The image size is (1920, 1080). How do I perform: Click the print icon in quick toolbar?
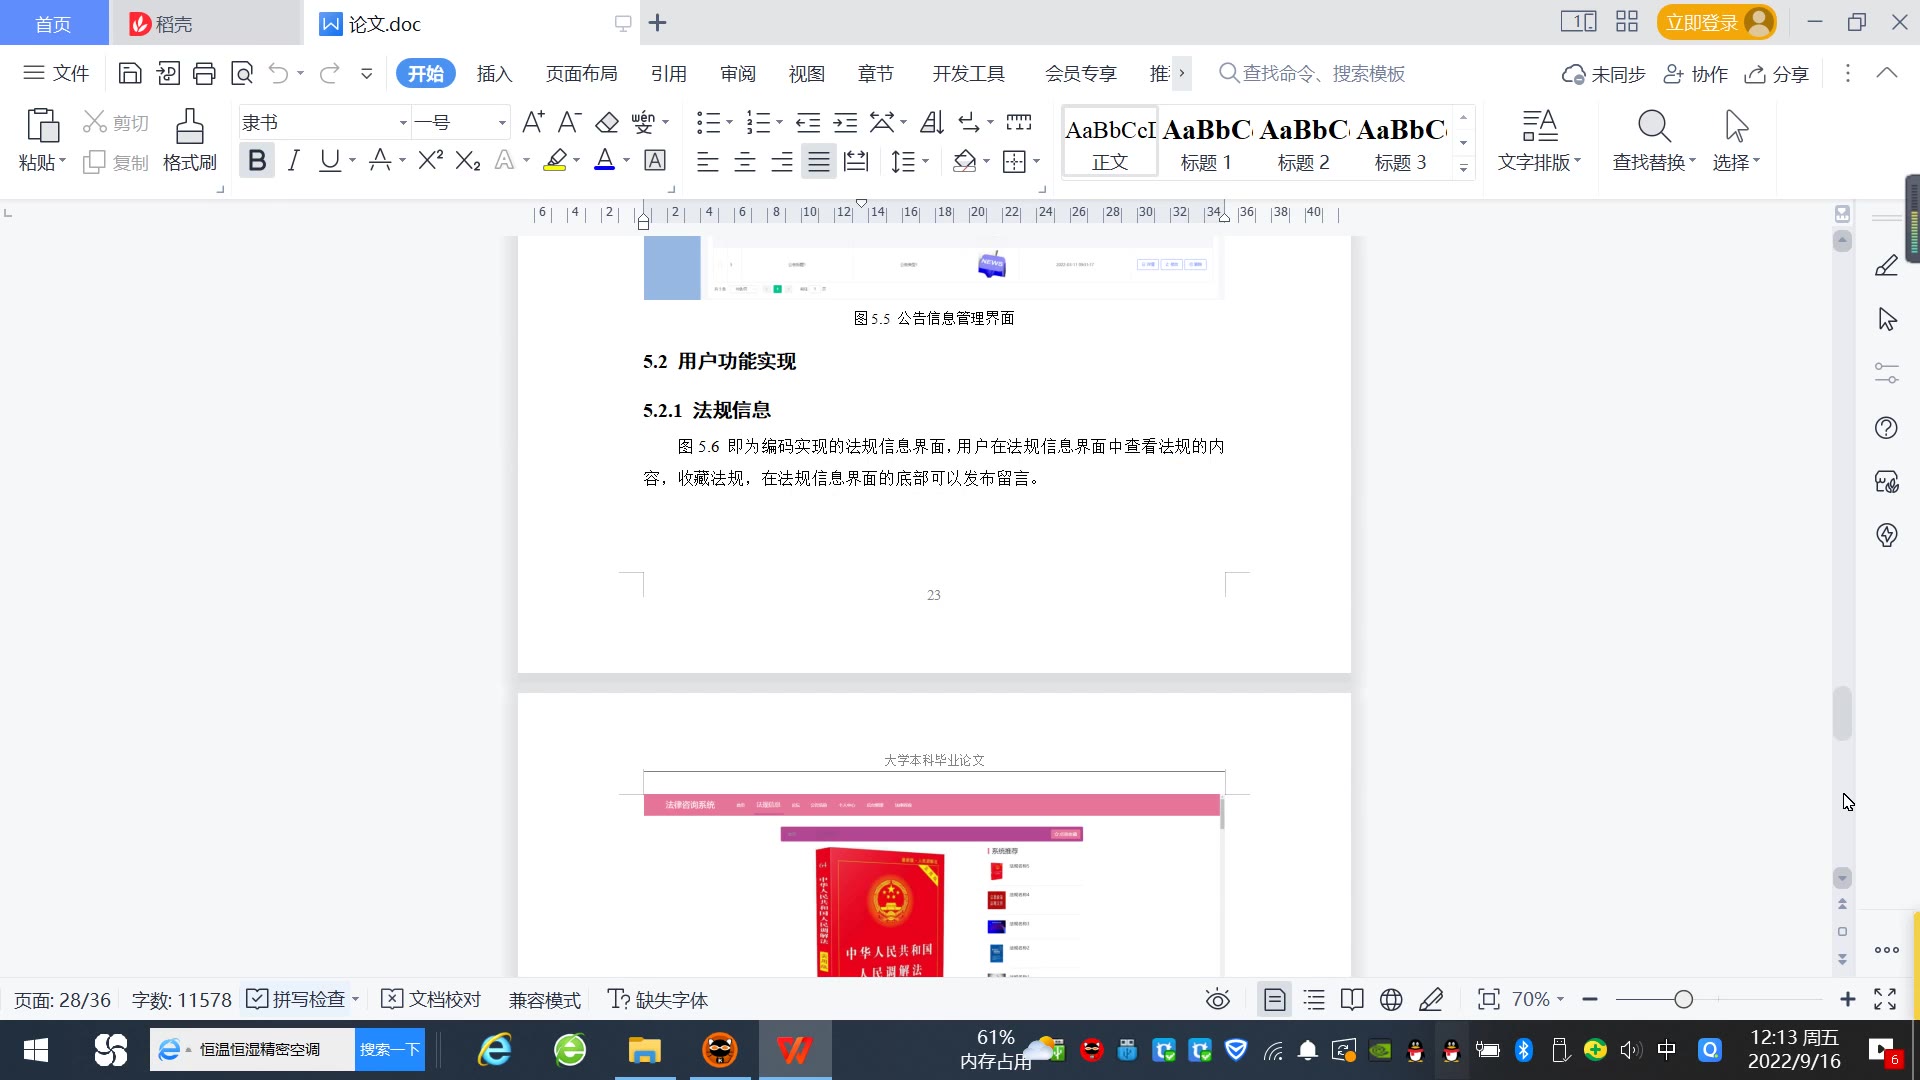click(x=204, y=73)
